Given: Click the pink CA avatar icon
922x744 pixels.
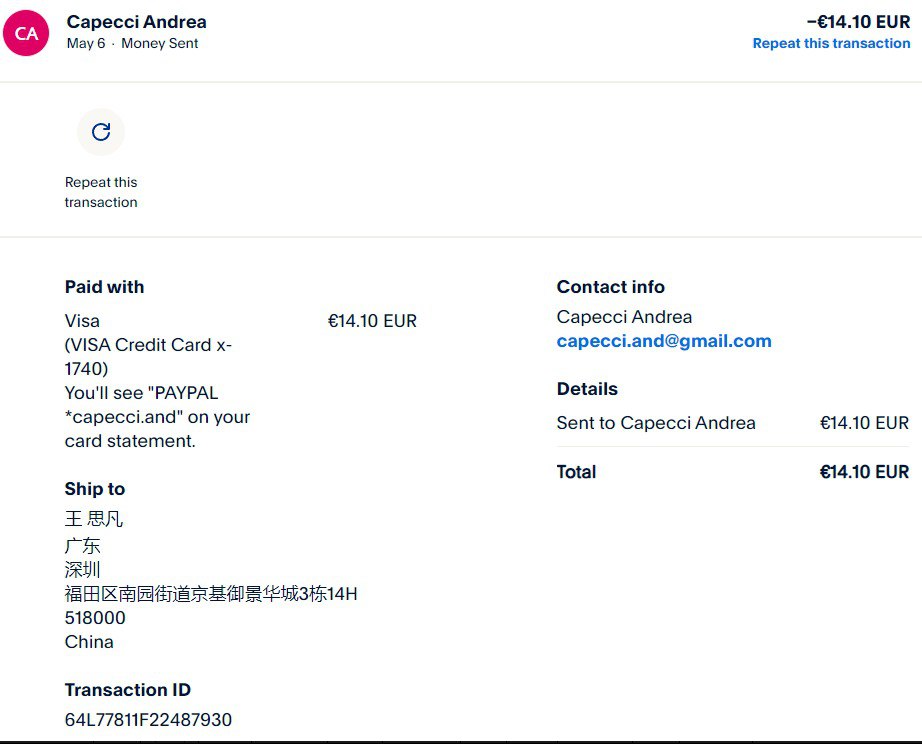Looking at the screenshot, I should point(26,33).
